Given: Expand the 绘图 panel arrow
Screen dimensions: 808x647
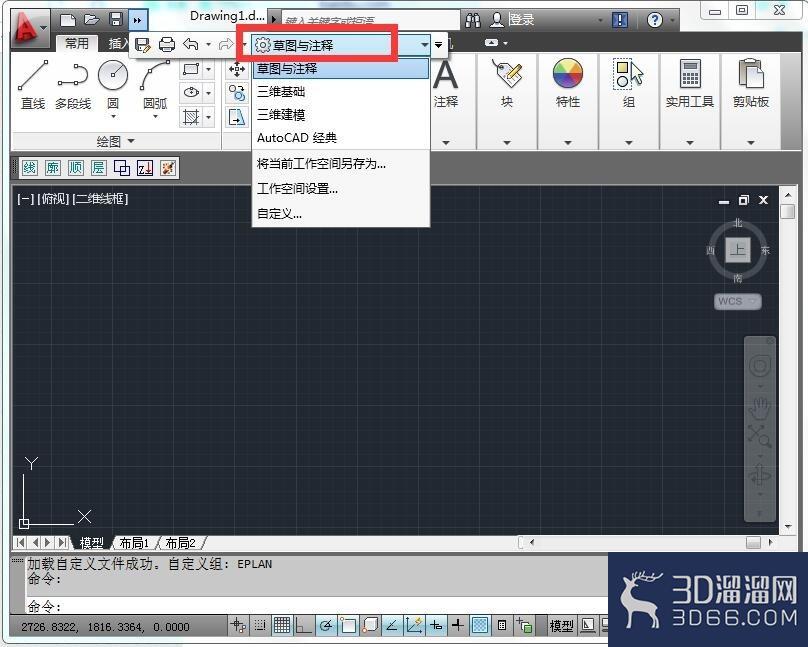Looking at the screenshot, I should [x=130, y=141].
